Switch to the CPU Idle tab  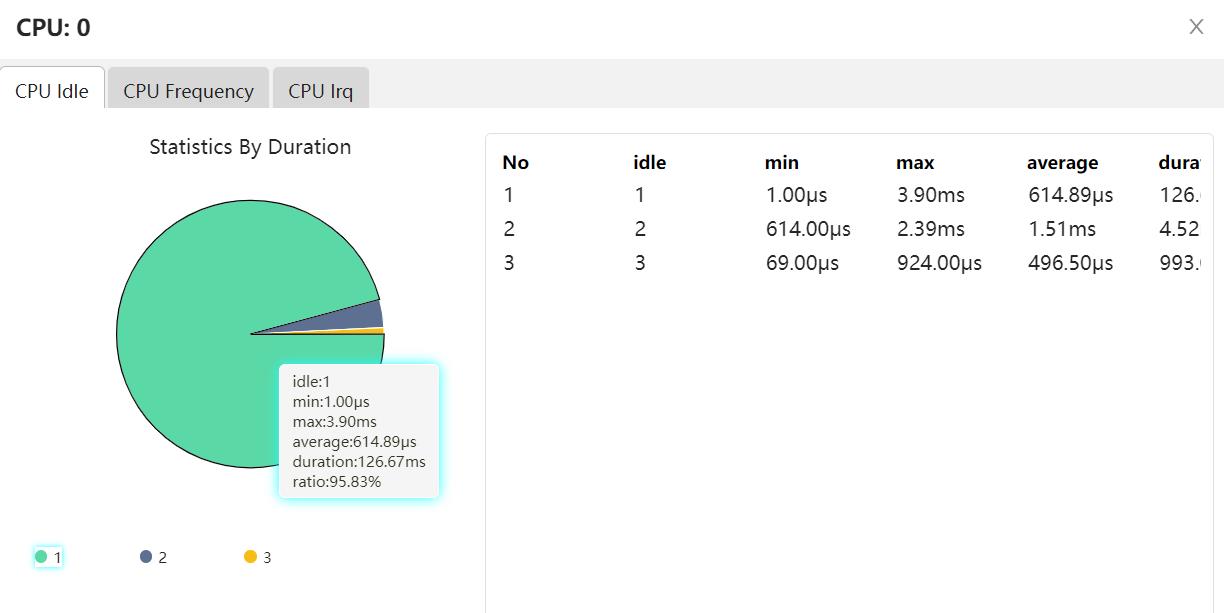(52, 91)
